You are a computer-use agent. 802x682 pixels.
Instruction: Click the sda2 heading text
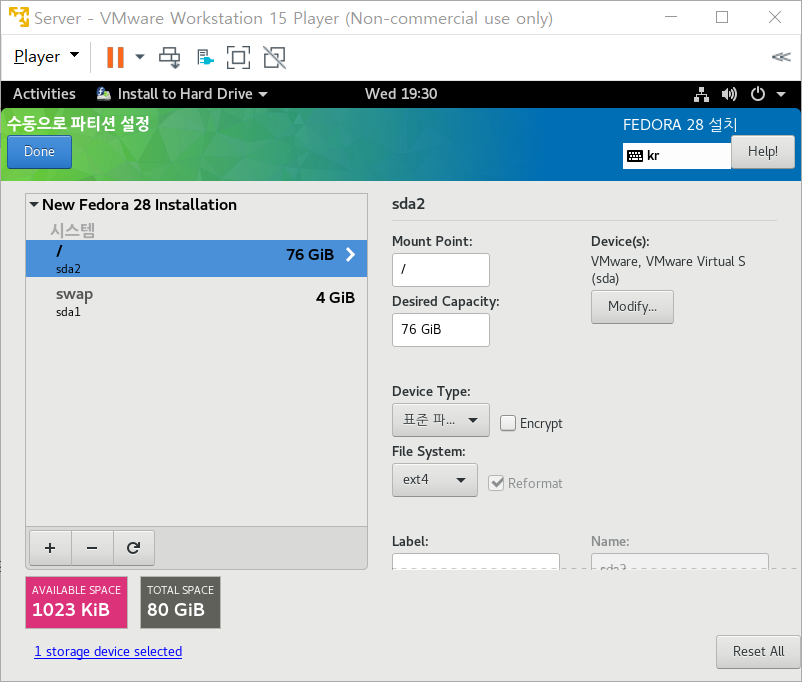point(408,204)
